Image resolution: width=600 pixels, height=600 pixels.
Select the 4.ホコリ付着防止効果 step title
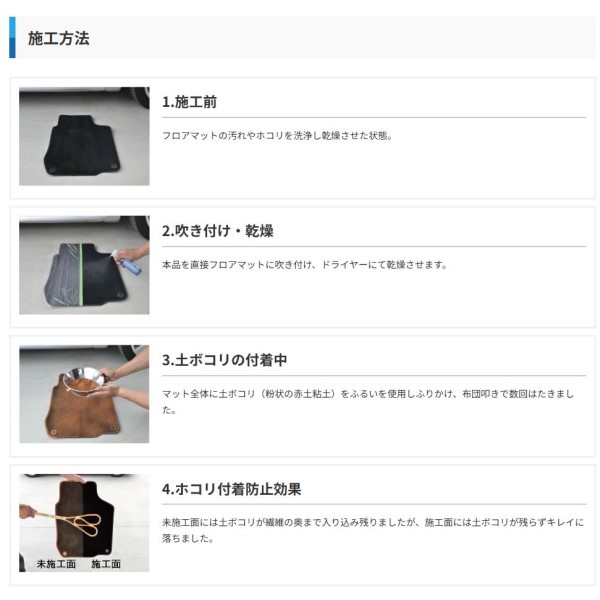(x=232, y=489)
